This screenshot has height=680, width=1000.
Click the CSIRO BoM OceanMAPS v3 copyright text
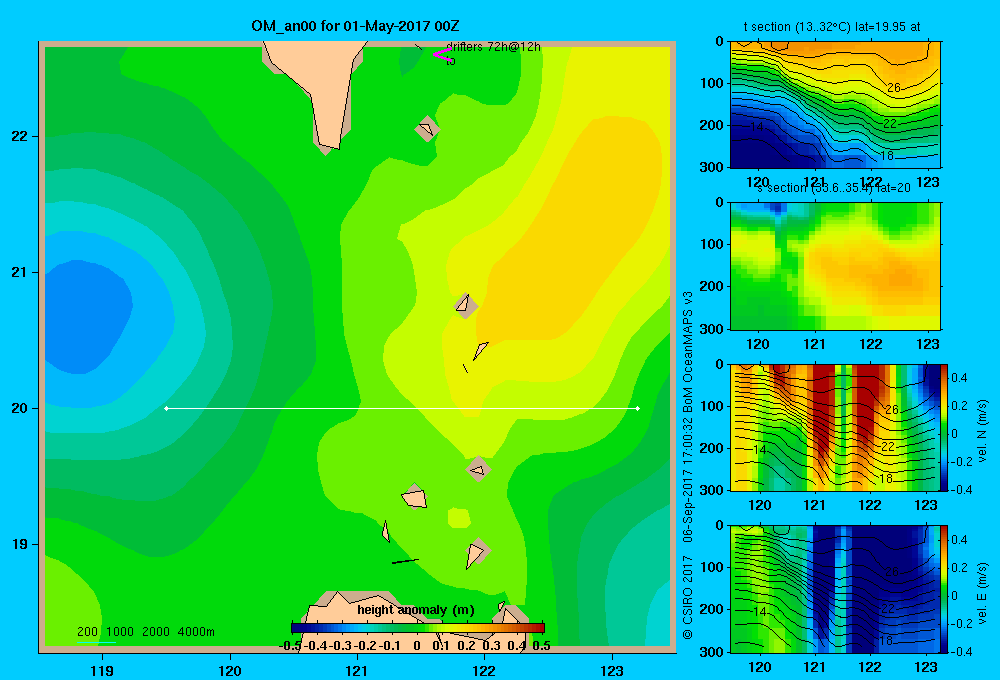pos(688,465)
